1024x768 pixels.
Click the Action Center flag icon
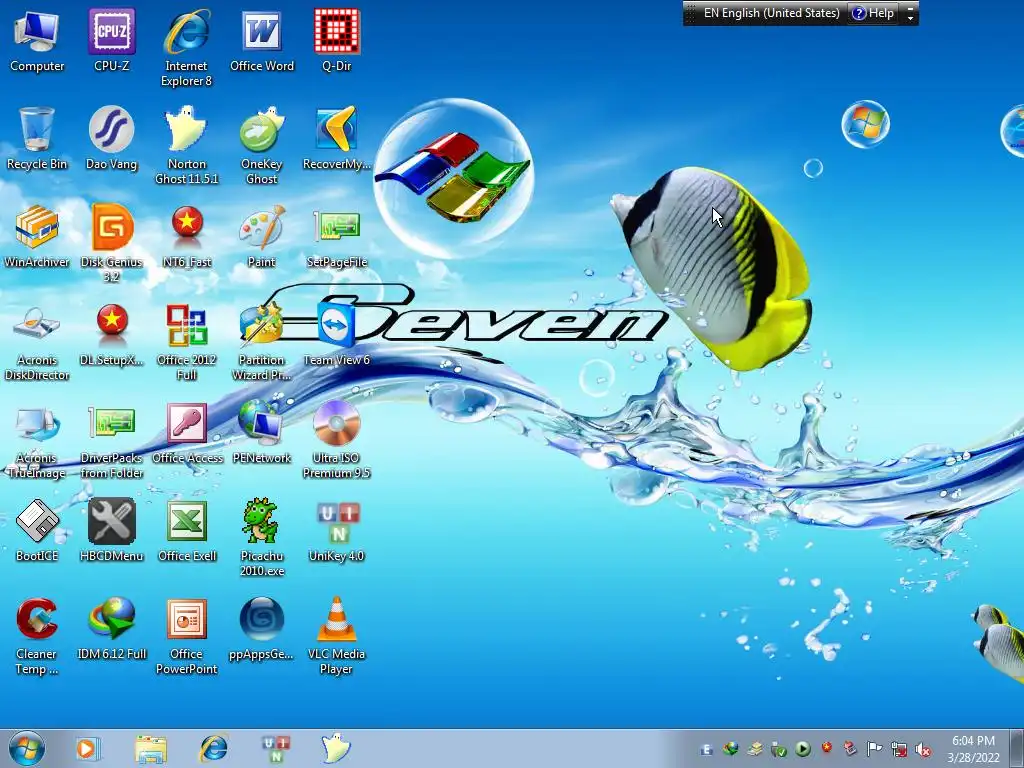874,749
